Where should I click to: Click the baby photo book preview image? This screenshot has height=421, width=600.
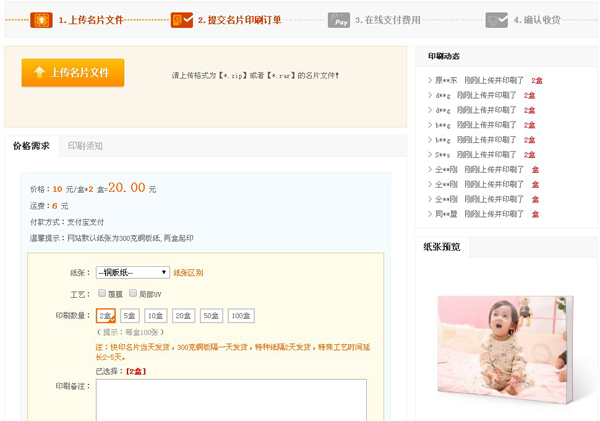click(505, 349)
